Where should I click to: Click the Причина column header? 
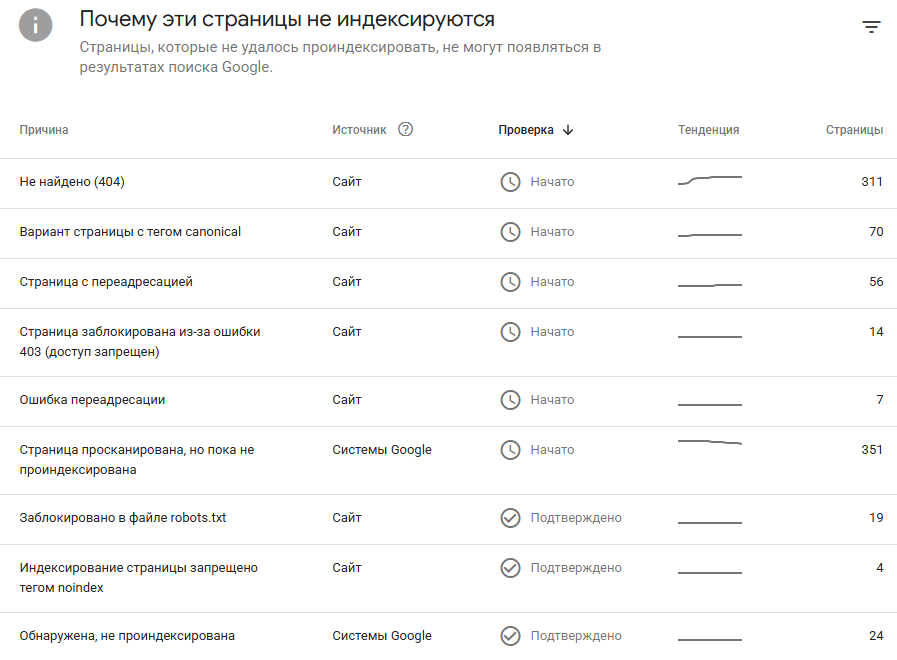pos(44,130)
